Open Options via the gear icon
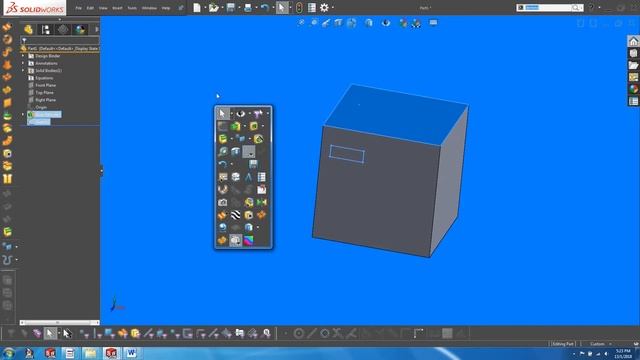This screenshot has width=640, height=360. point(324,7)
